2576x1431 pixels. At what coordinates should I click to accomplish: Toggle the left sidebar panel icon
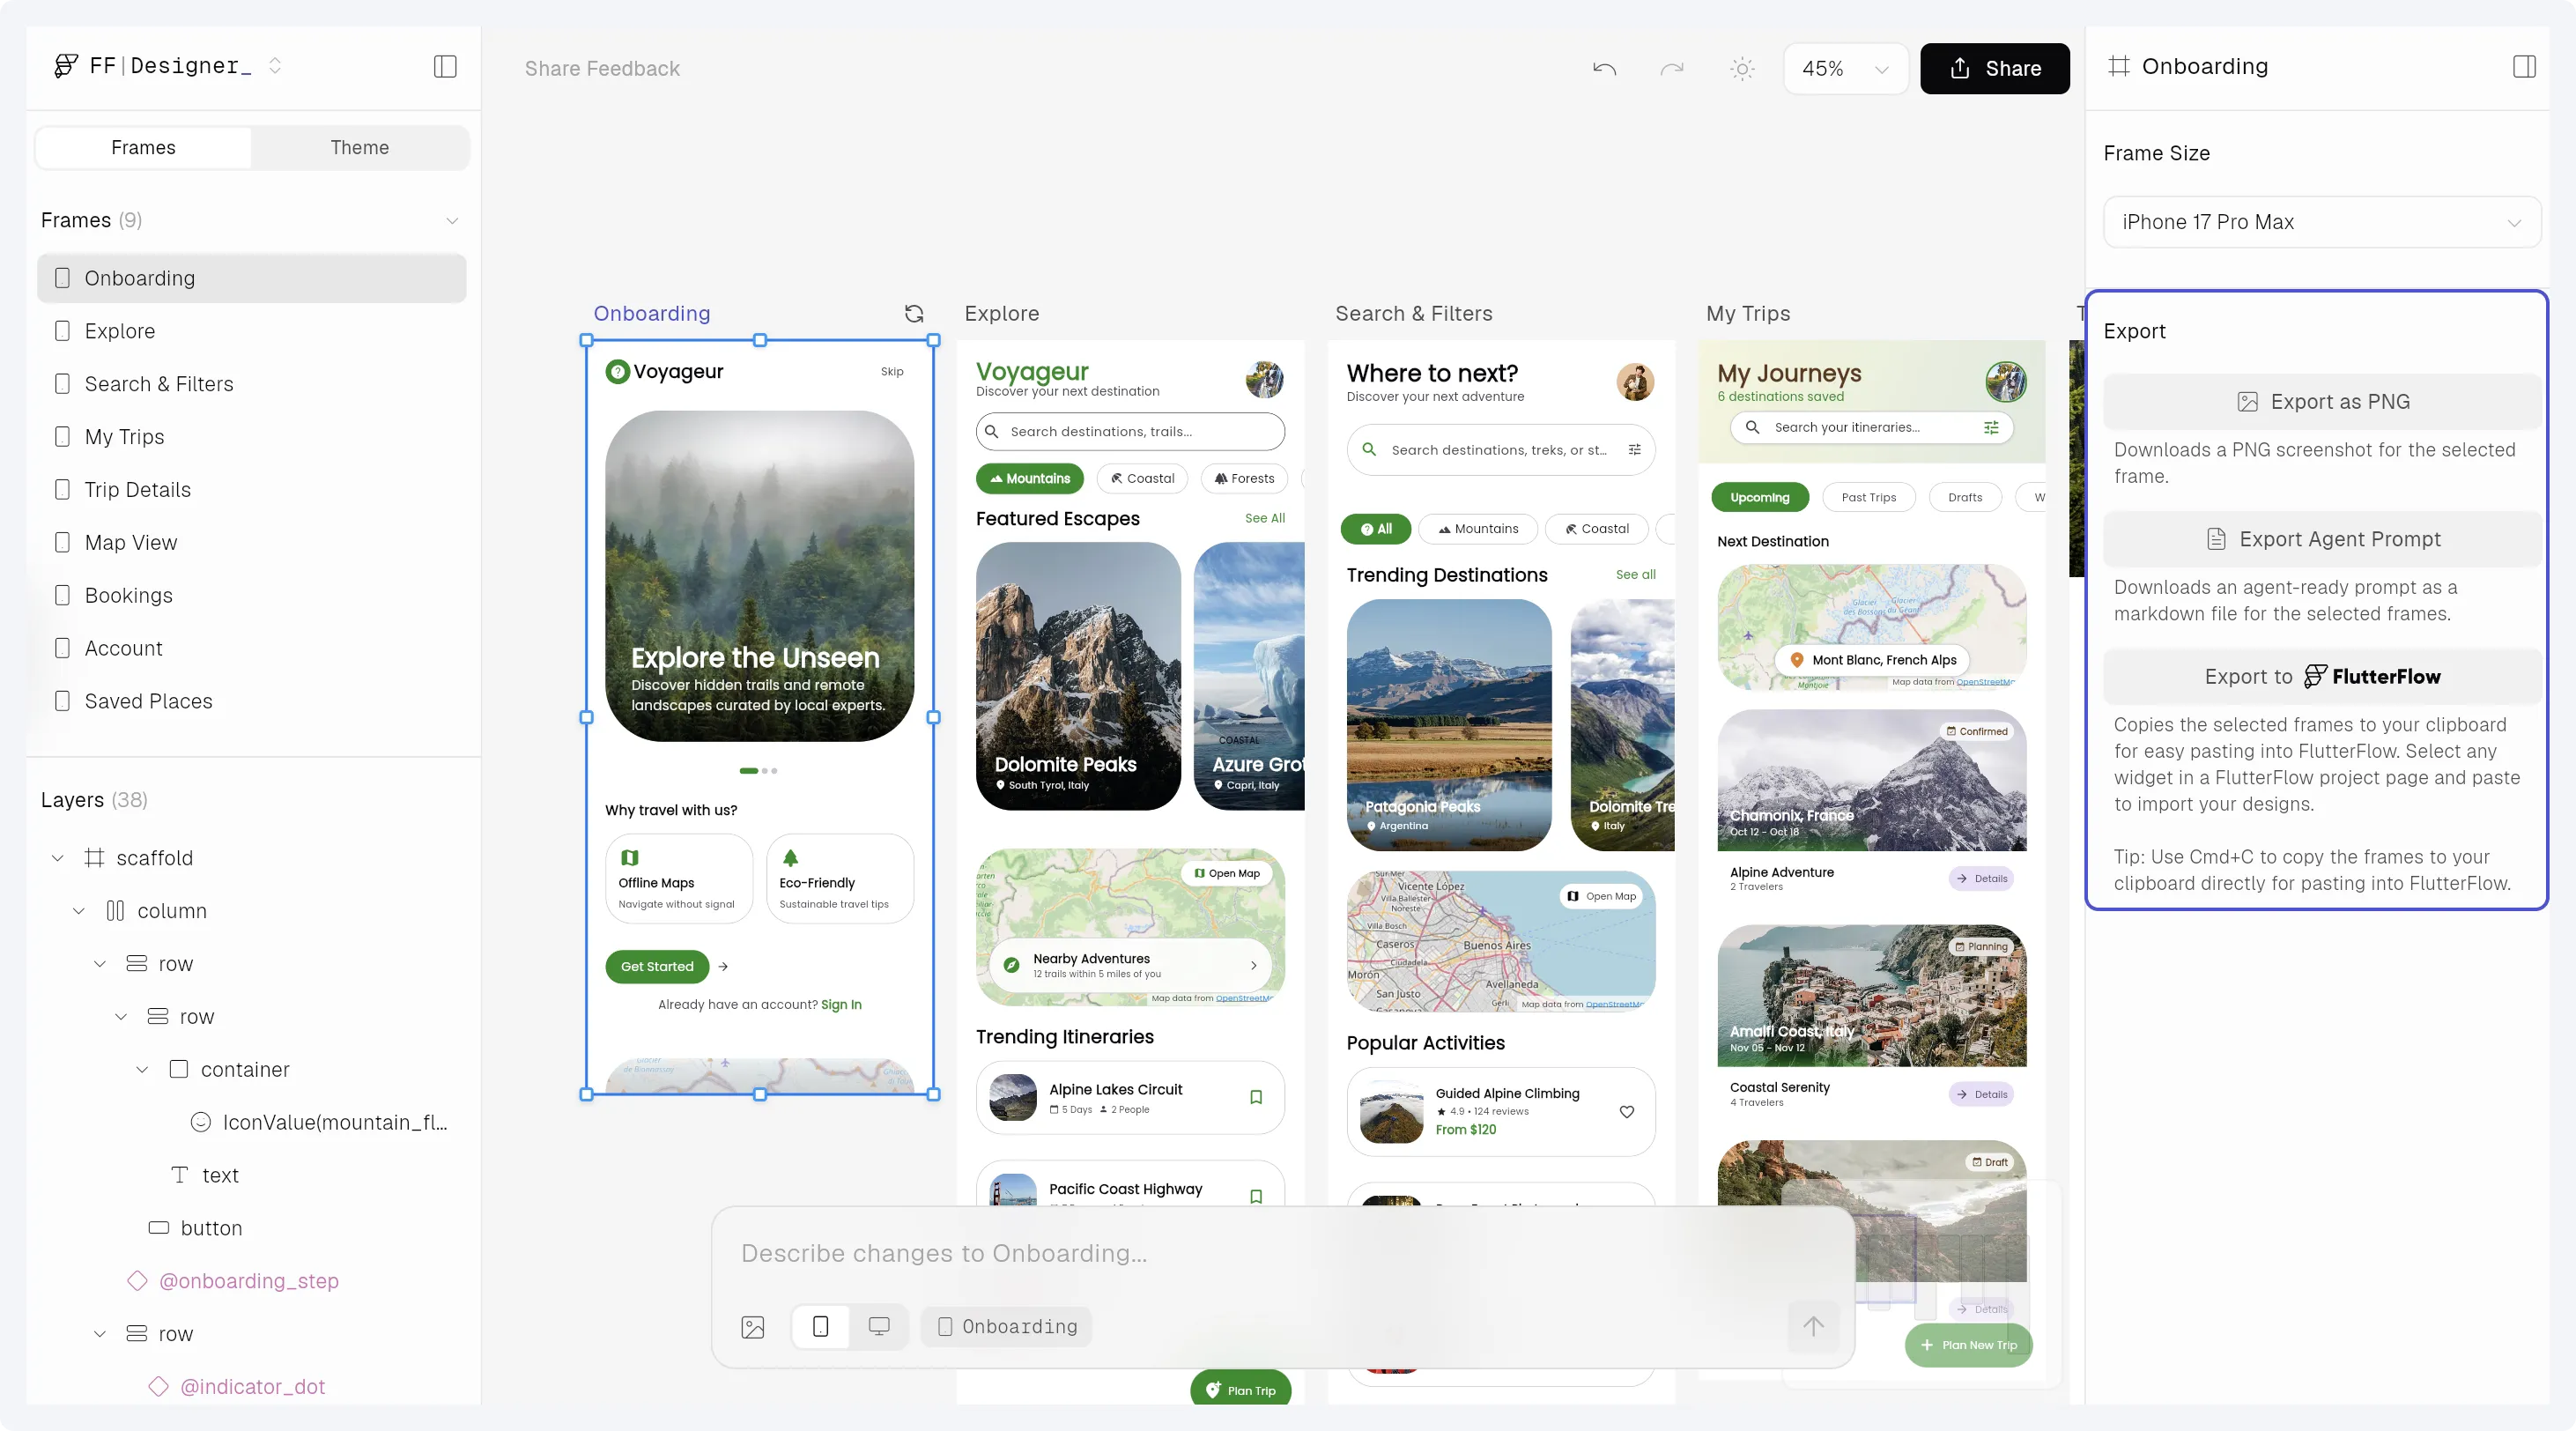coord(445,66)
